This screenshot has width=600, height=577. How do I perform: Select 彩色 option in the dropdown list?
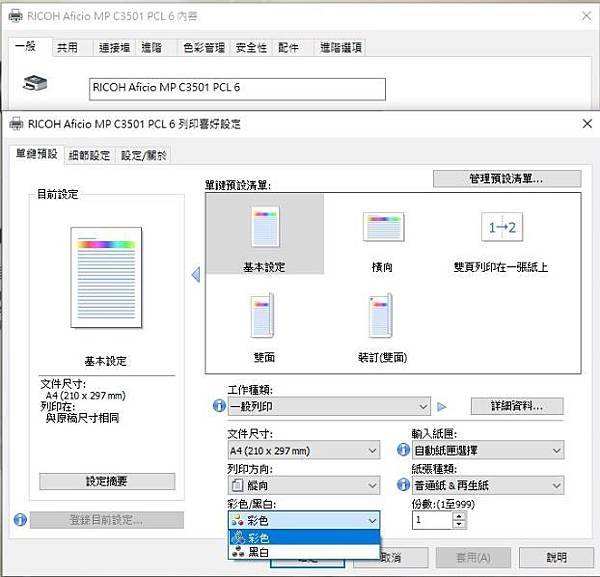tap(304, 538)
